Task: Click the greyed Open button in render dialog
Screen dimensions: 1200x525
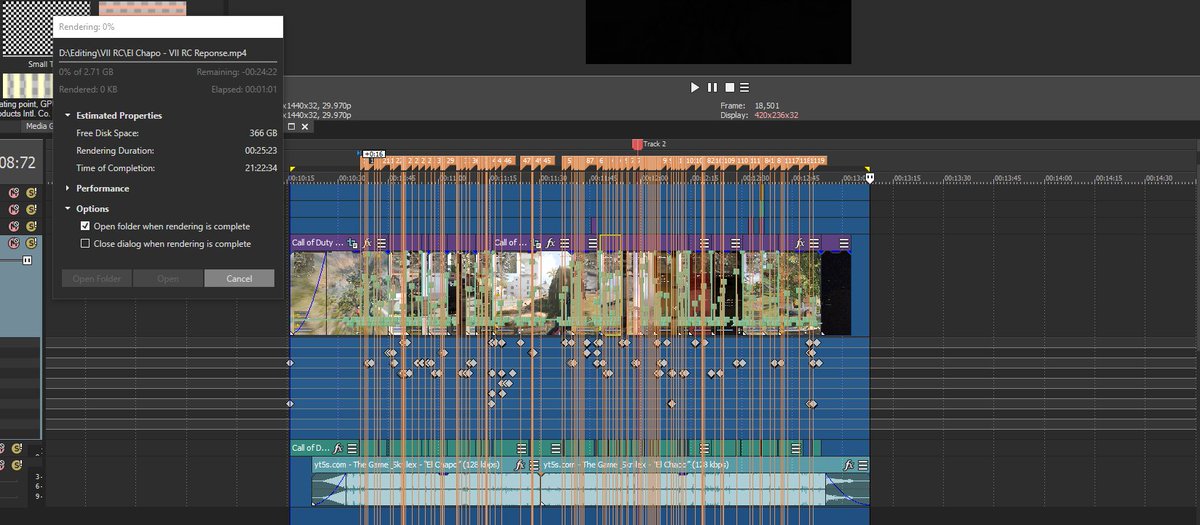Action: coord(168,278)
